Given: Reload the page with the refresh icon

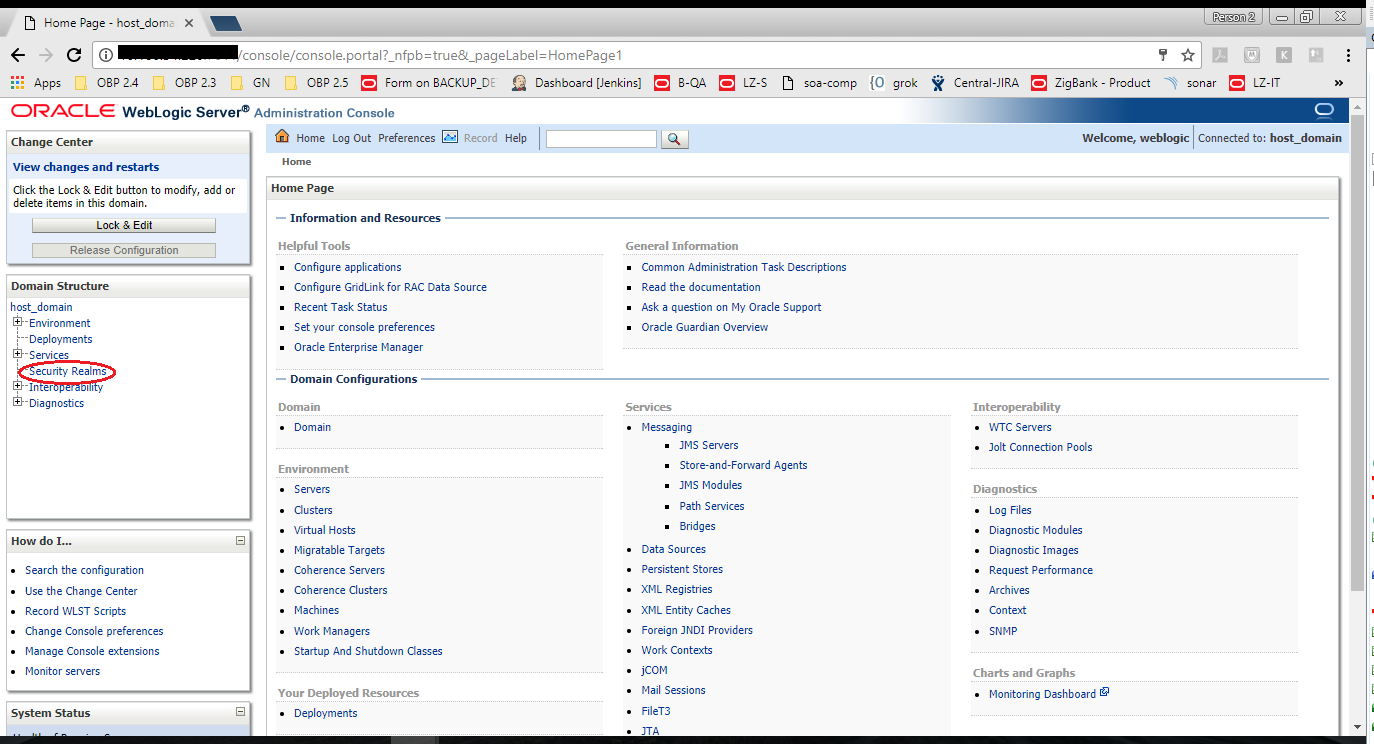Looking at the screenshot, I should coord(74,55).
